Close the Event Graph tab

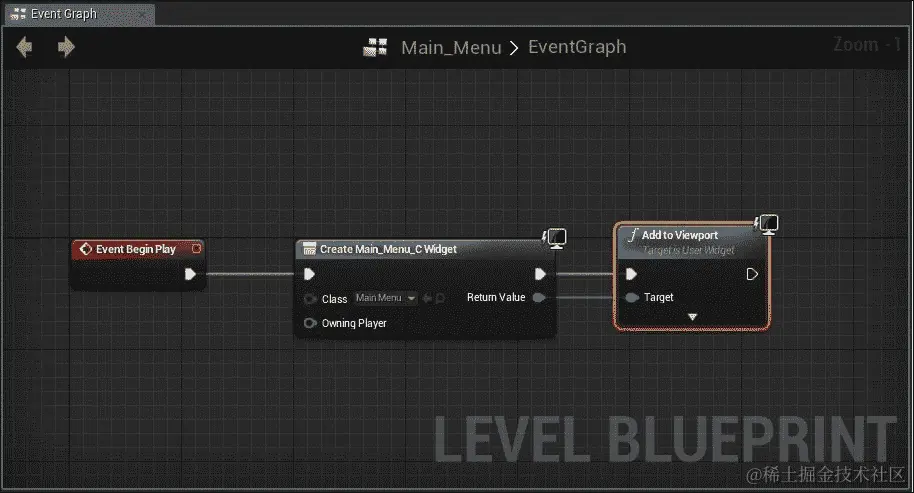141,14
